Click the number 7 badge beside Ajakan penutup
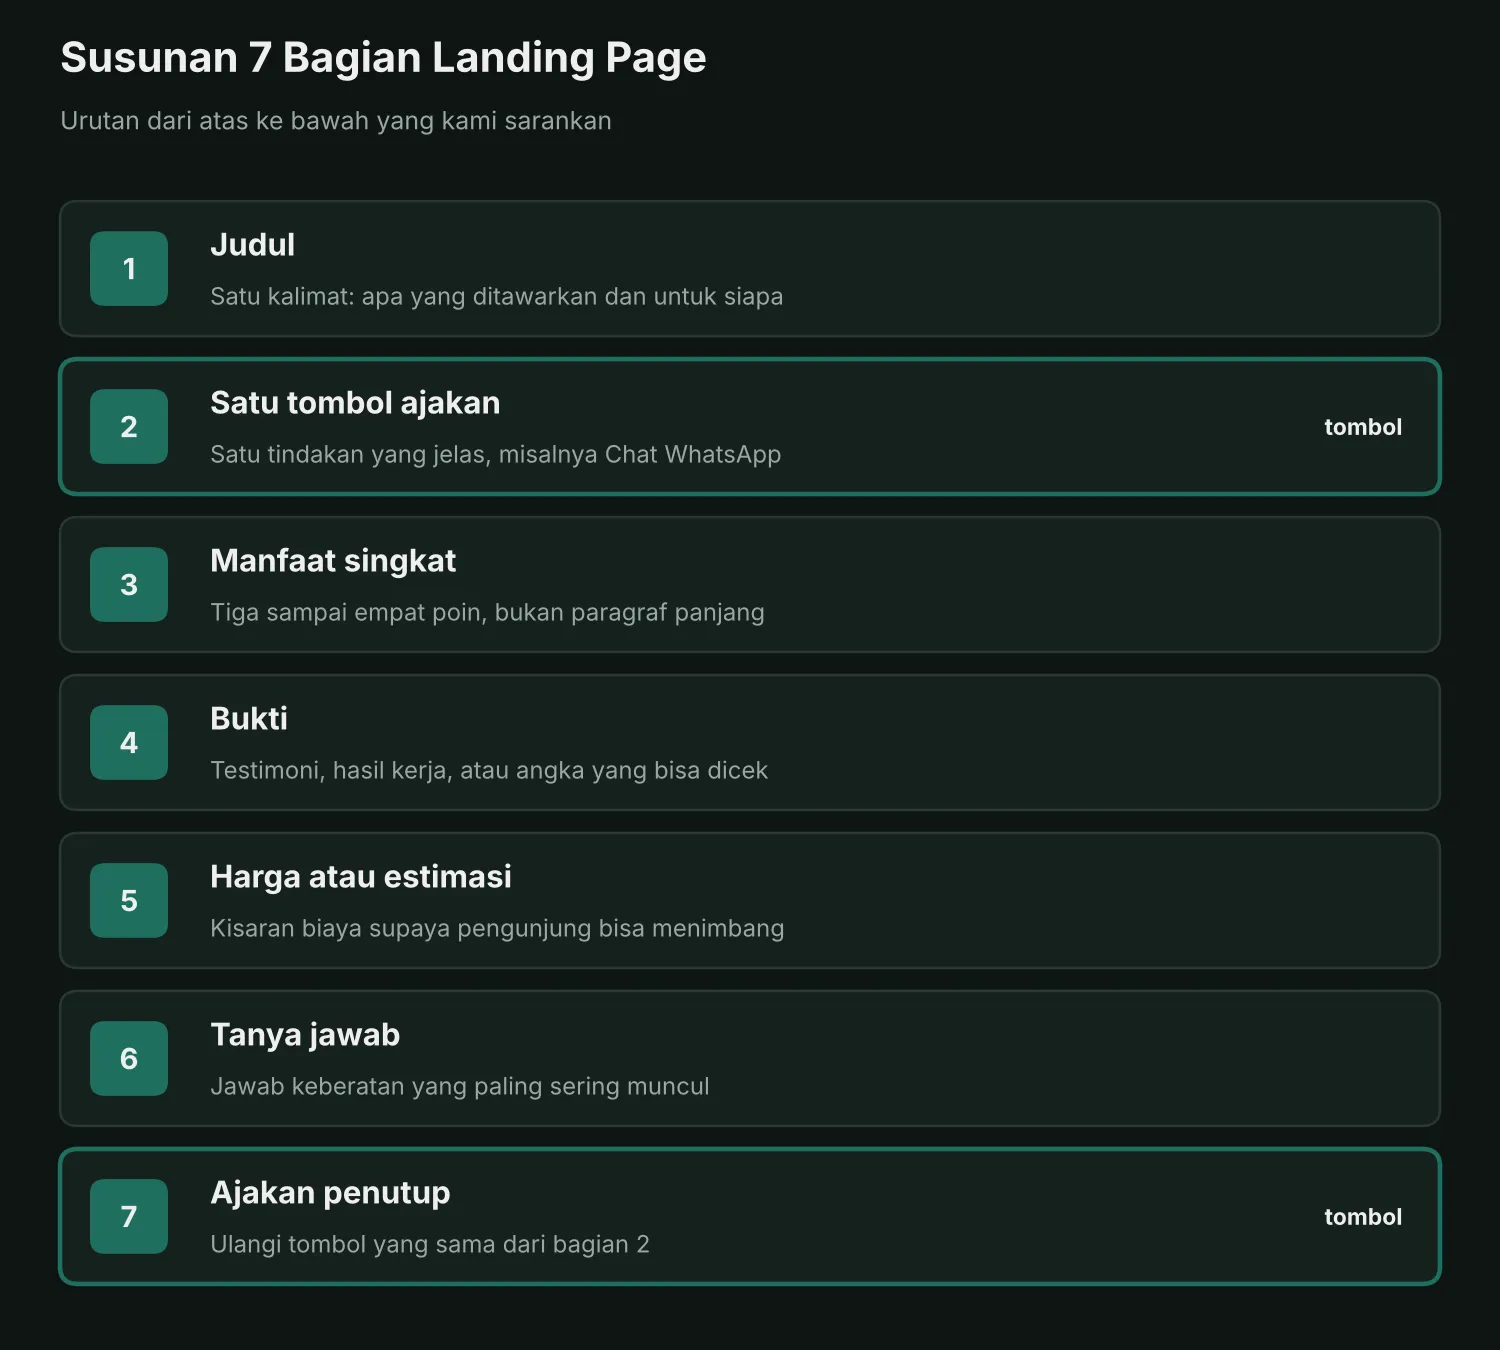Viewport: 1500px width, 1350px height. click(129, 1217)
